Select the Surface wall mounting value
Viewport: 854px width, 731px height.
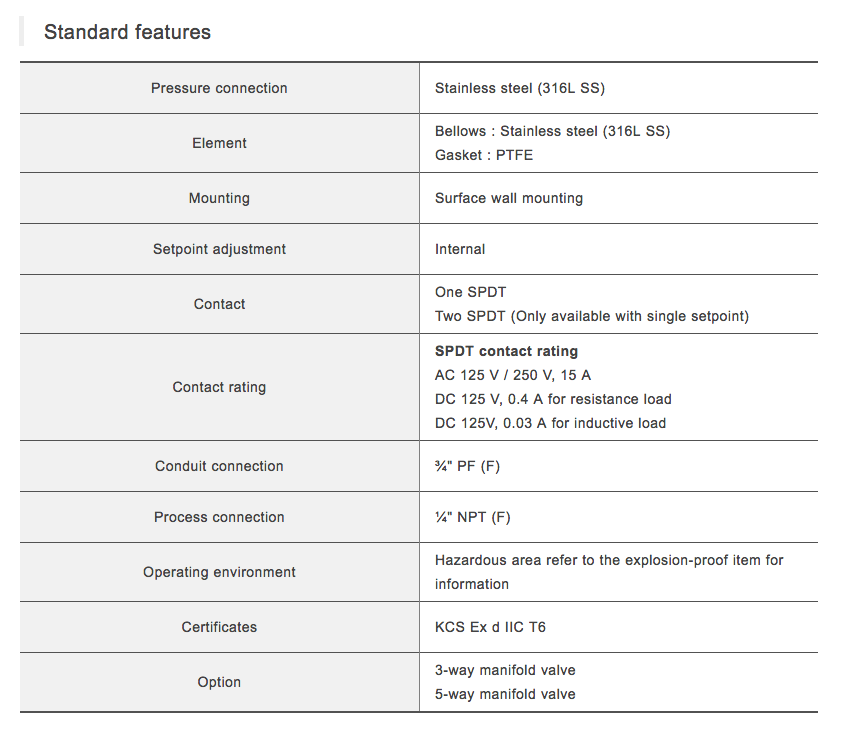click(x=508, y=198)
